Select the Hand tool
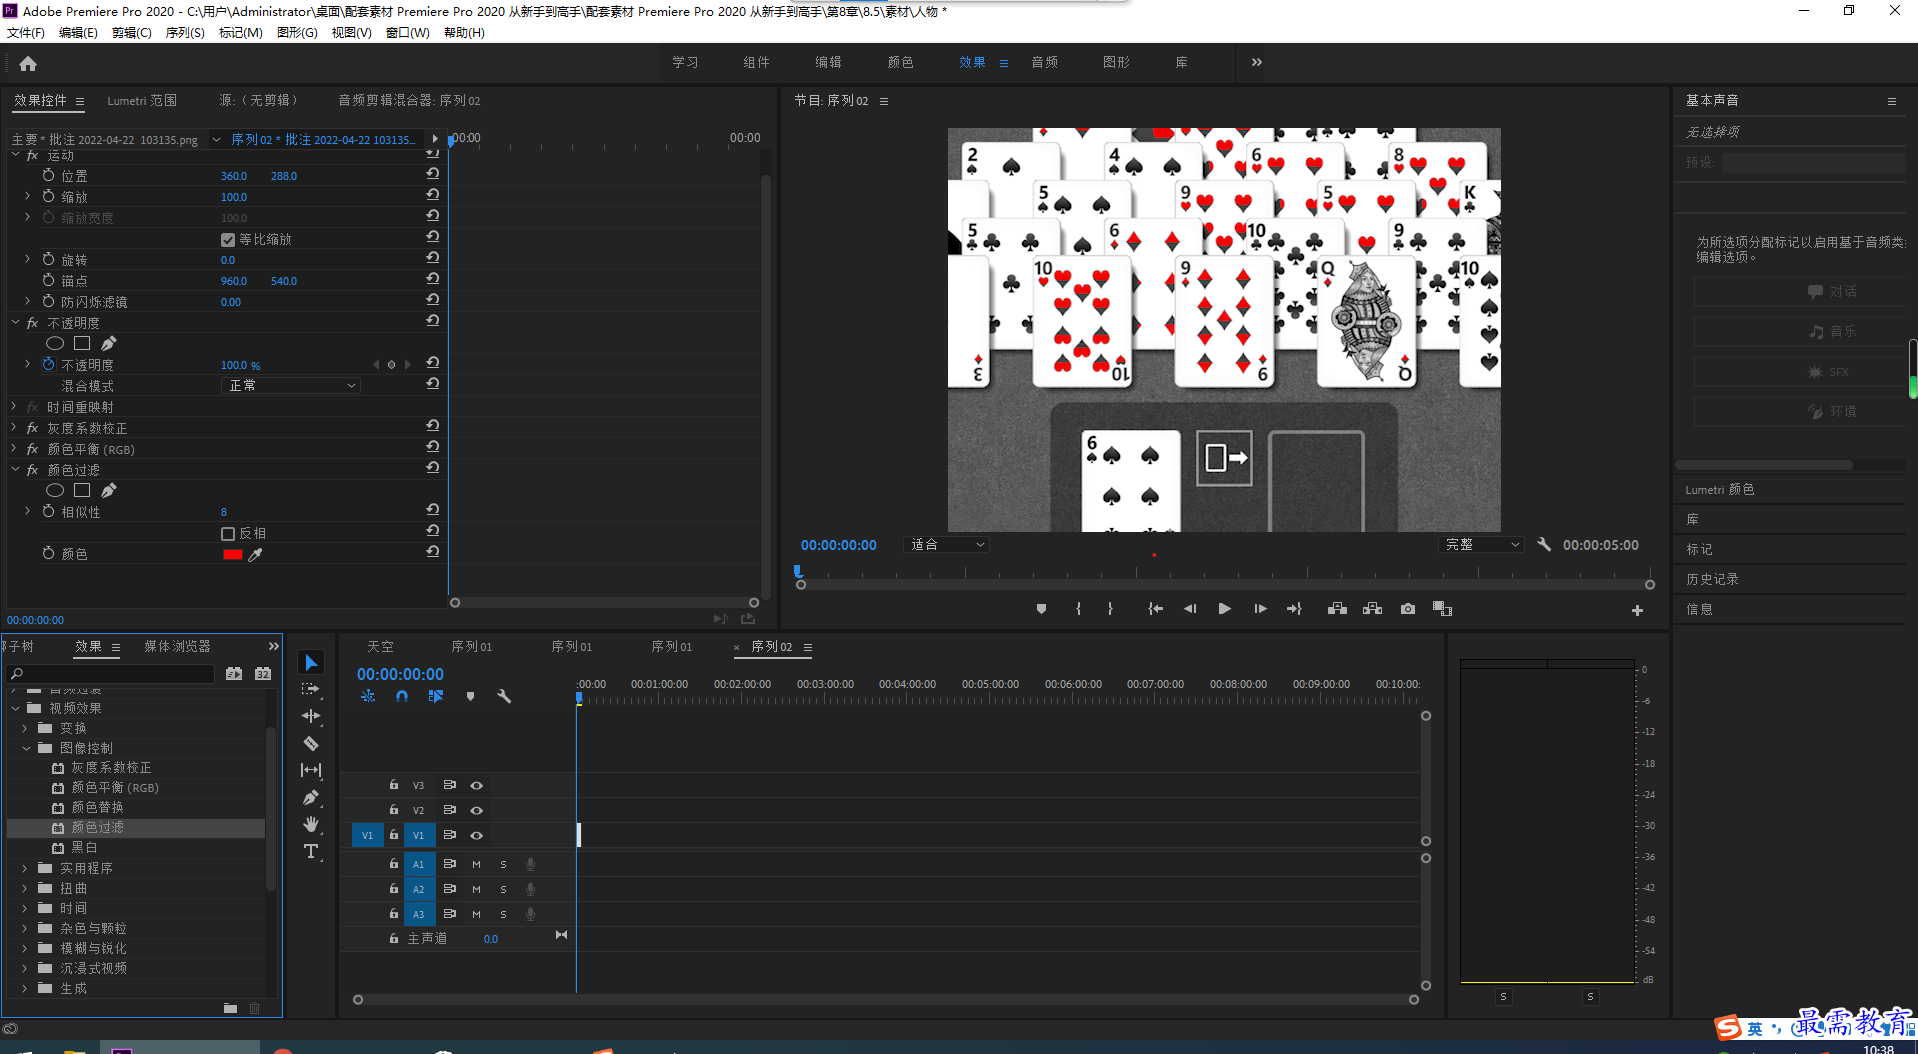1918x1054 pixels. point(311,824)
